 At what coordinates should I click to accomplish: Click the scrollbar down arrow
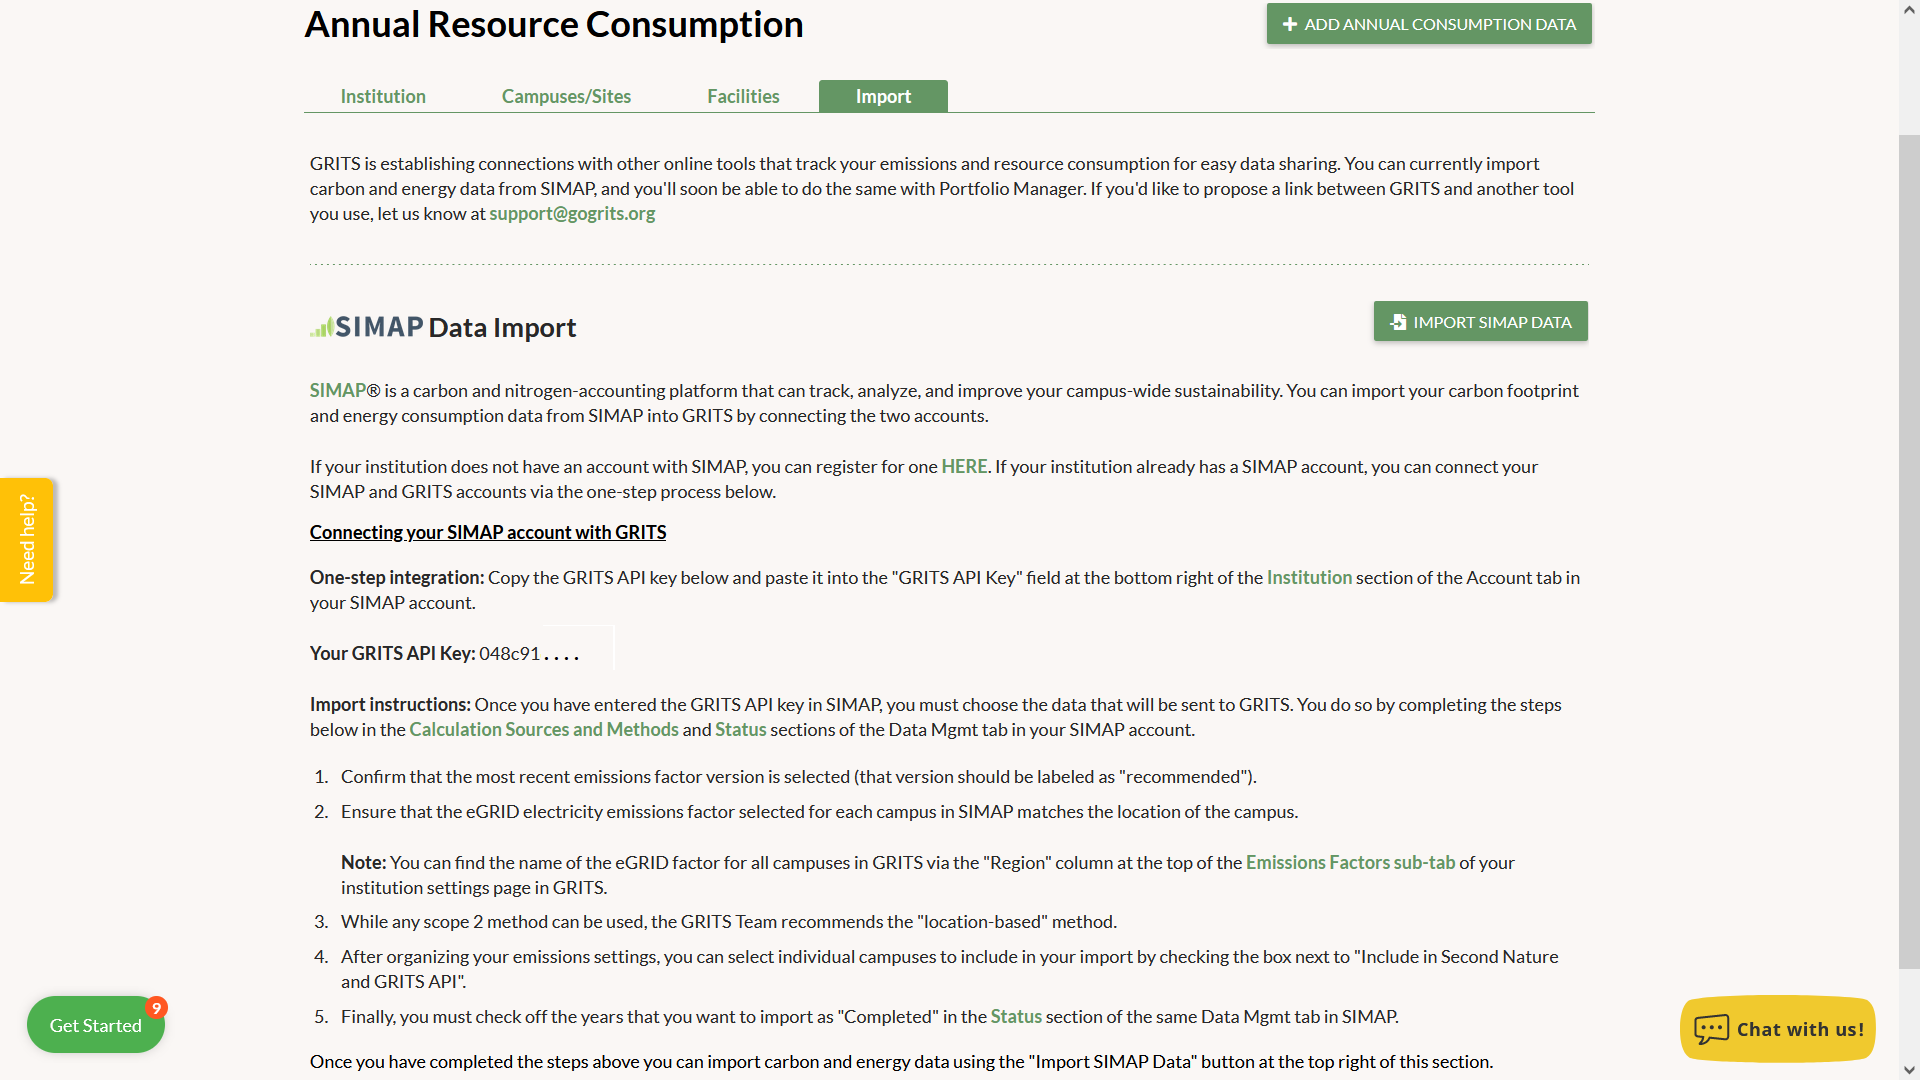[1909, 1071]
